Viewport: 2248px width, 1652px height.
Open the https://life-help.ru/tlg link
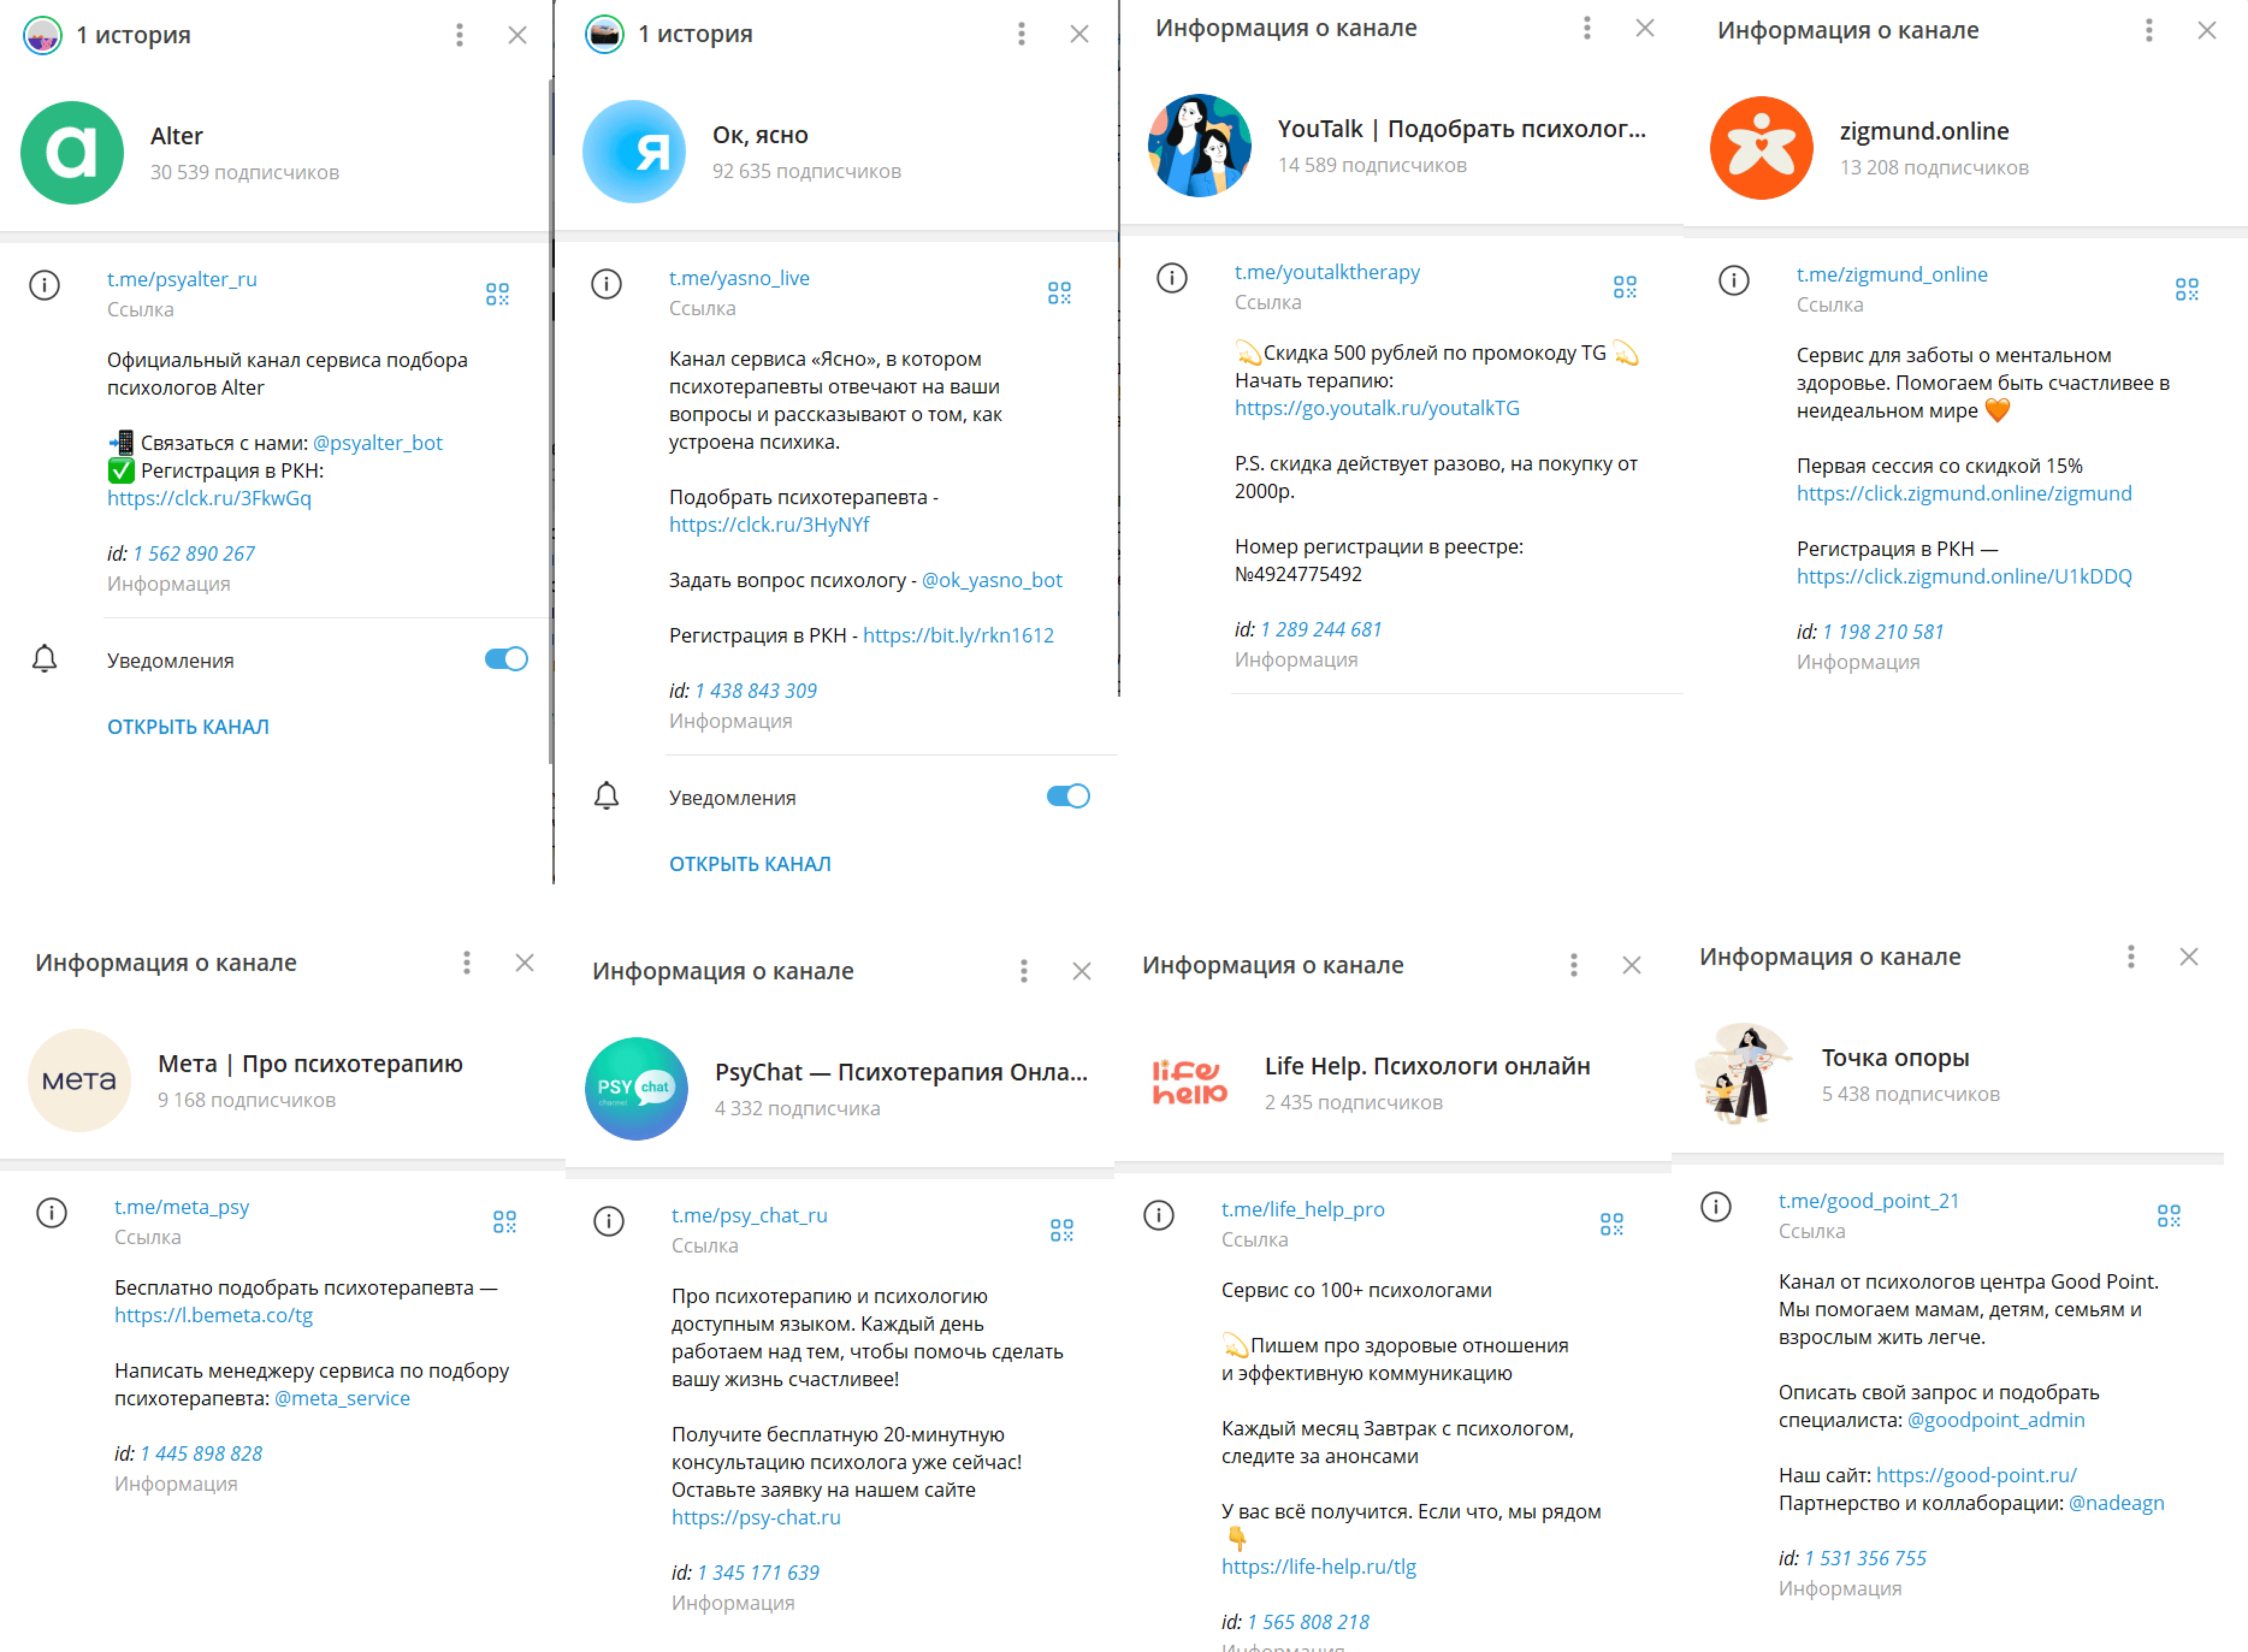click(1319, 1566)
